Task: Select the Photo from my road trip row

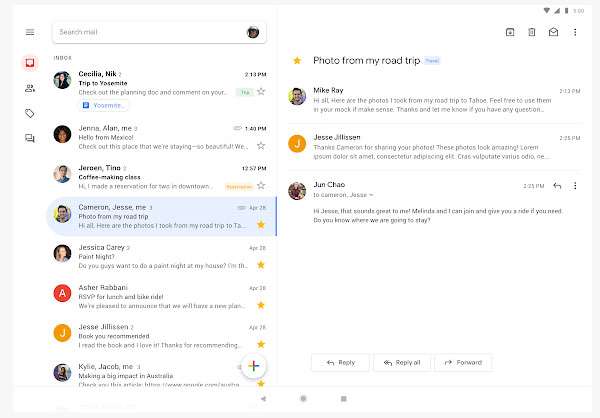Action: (x=161, y=217)
